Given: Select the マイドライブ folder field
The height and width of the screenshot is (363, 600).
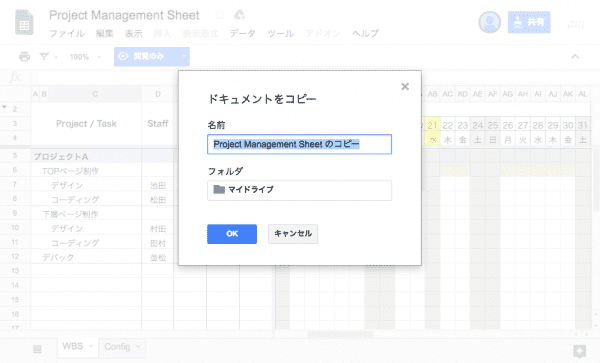Looking at the screenshot, I should pos(299,190).
